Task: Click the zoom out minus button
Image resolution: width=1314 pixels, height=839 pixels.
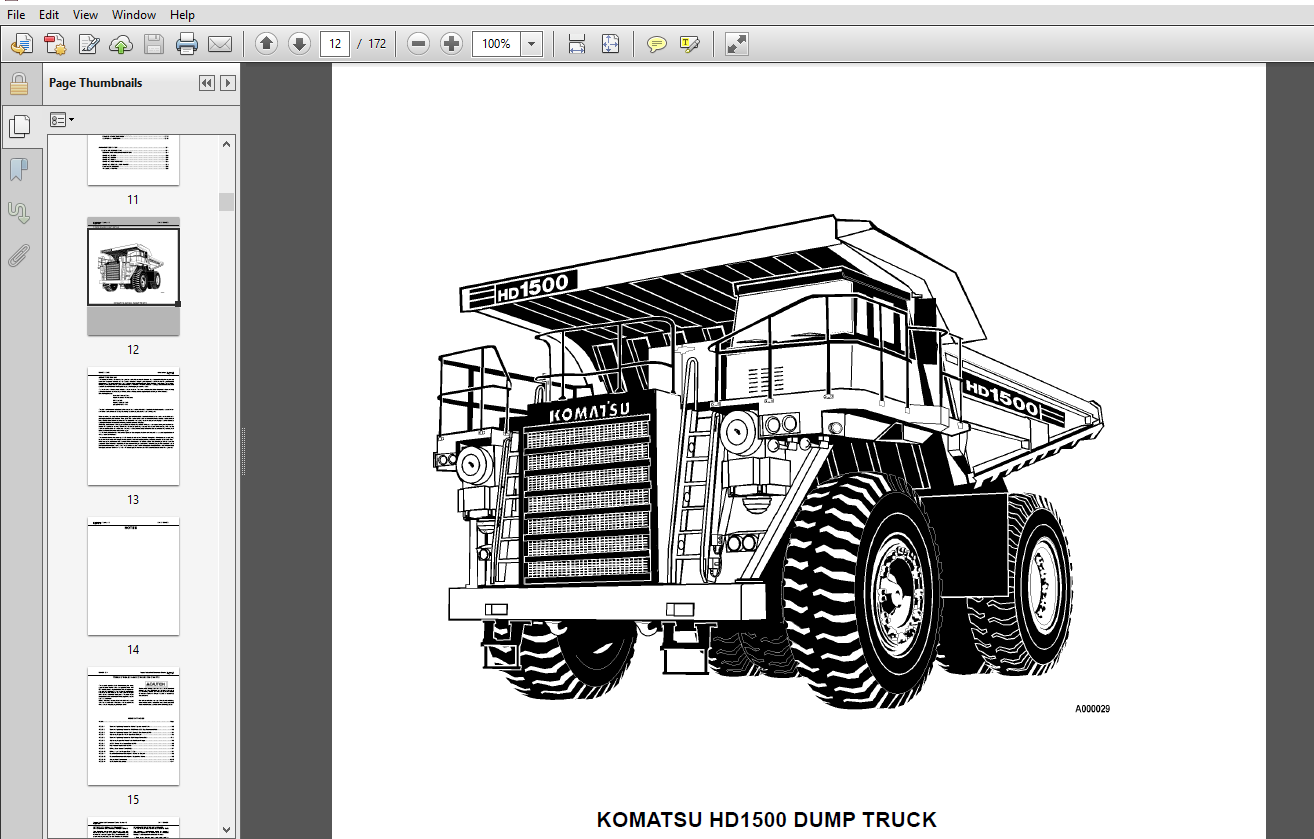Action: pos(419,44)
